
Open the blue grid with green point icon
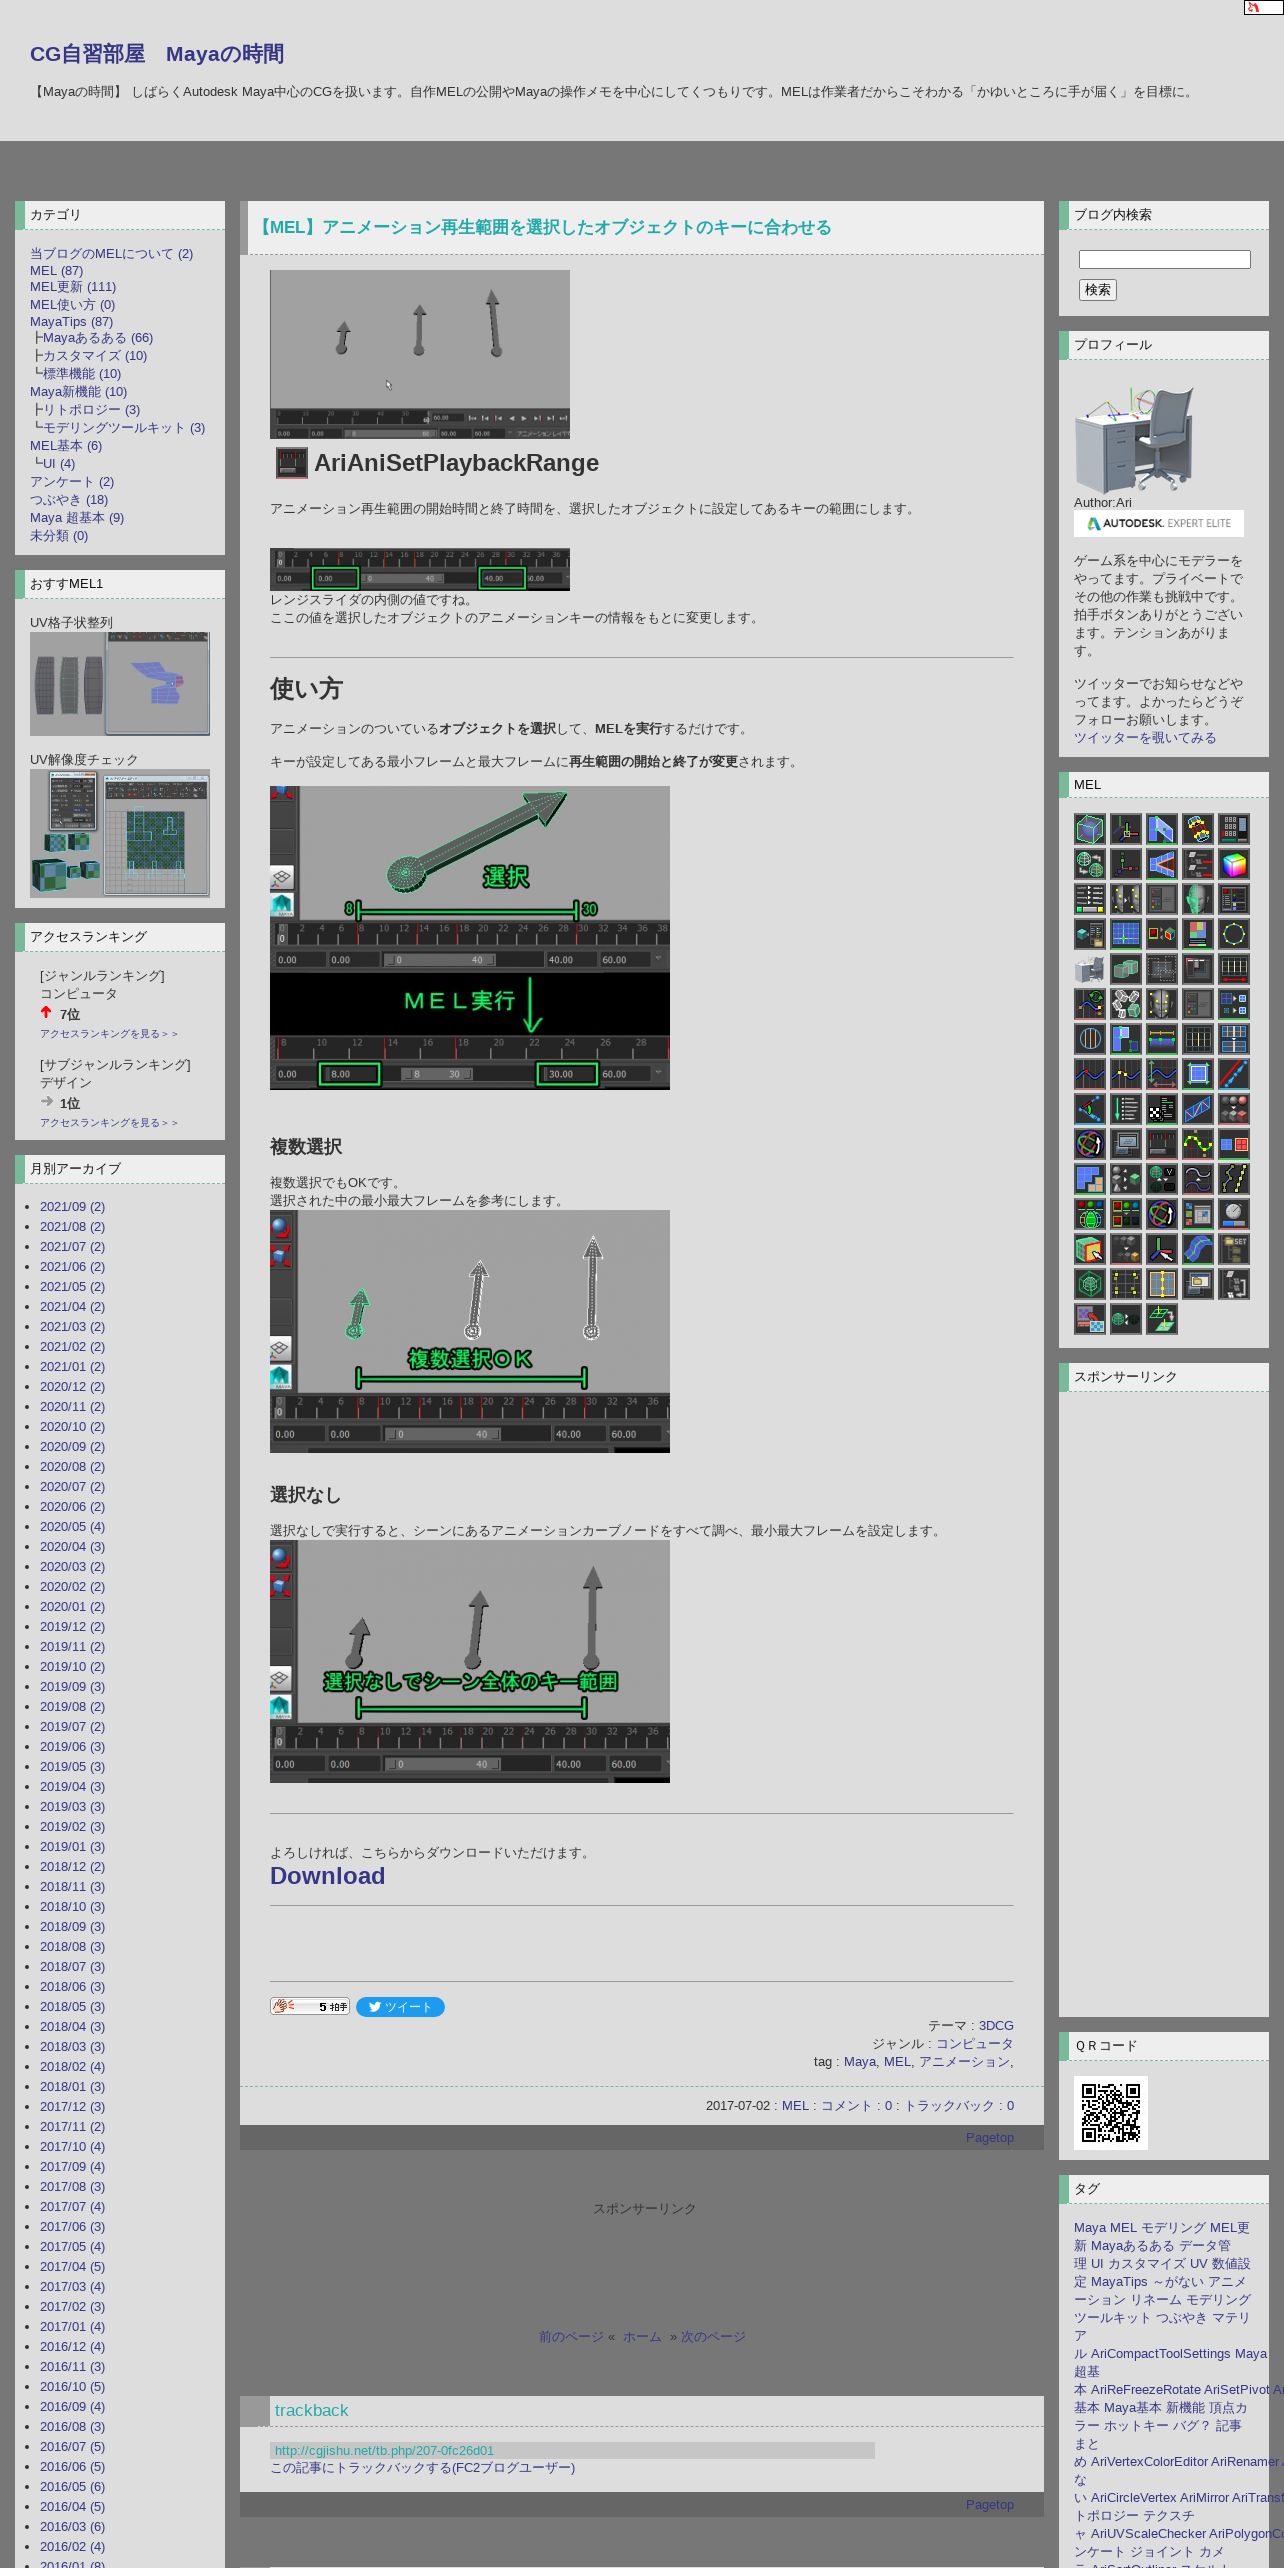click(x=1126, y=934)
